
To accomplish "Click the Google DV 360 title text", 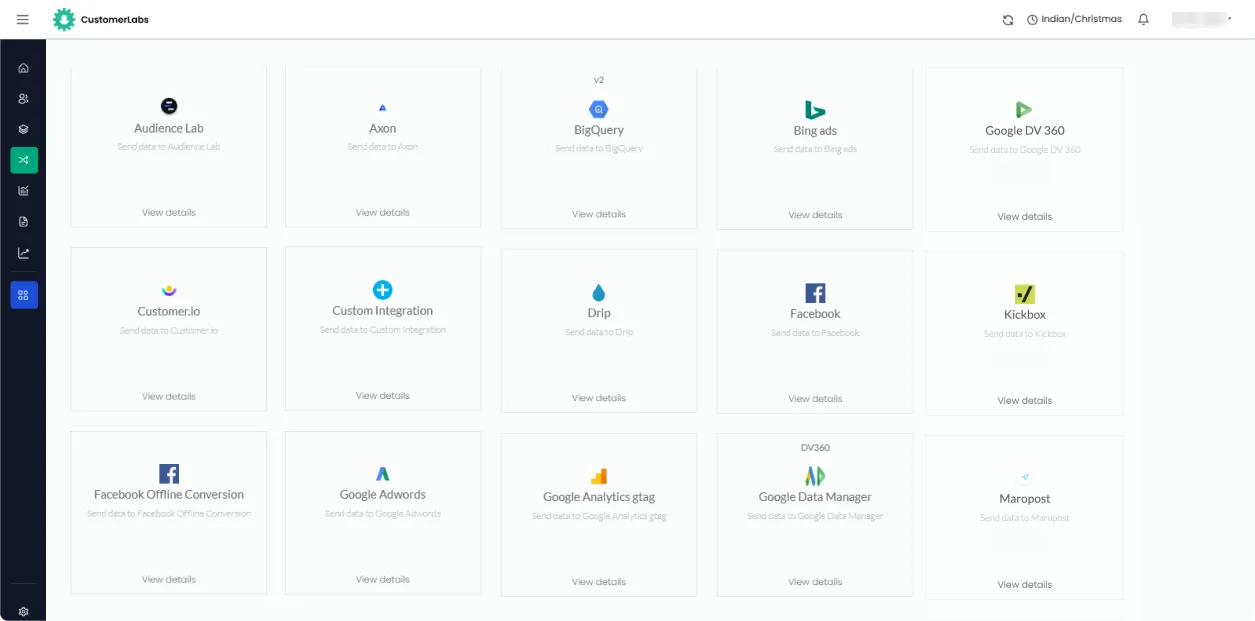I will click(1025, 131).
